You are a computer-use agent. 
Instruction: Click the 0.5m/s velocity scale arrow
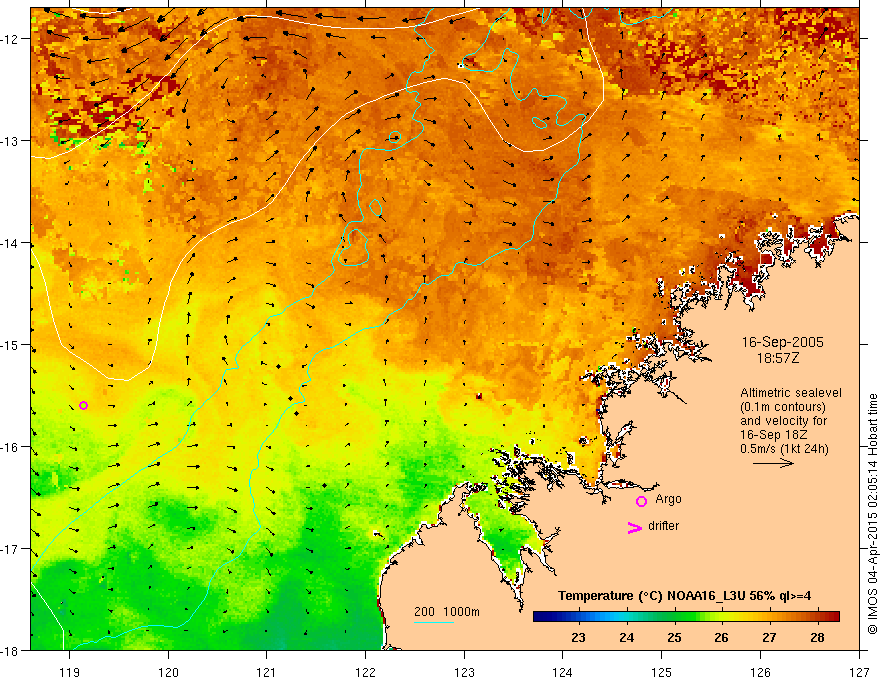click(773, 463)
